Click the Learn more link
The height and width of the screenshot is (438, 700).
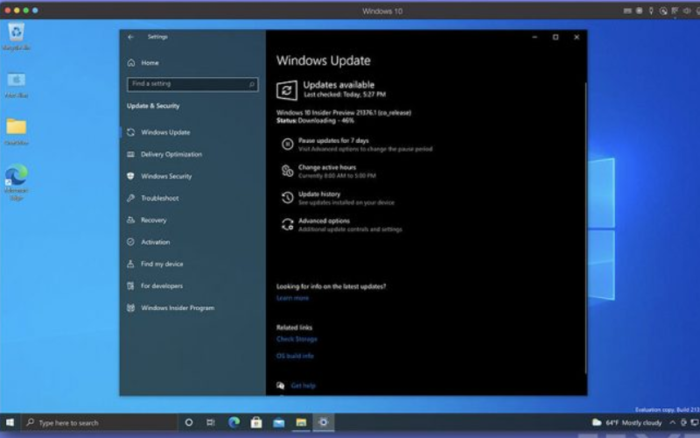click(292, 298)
